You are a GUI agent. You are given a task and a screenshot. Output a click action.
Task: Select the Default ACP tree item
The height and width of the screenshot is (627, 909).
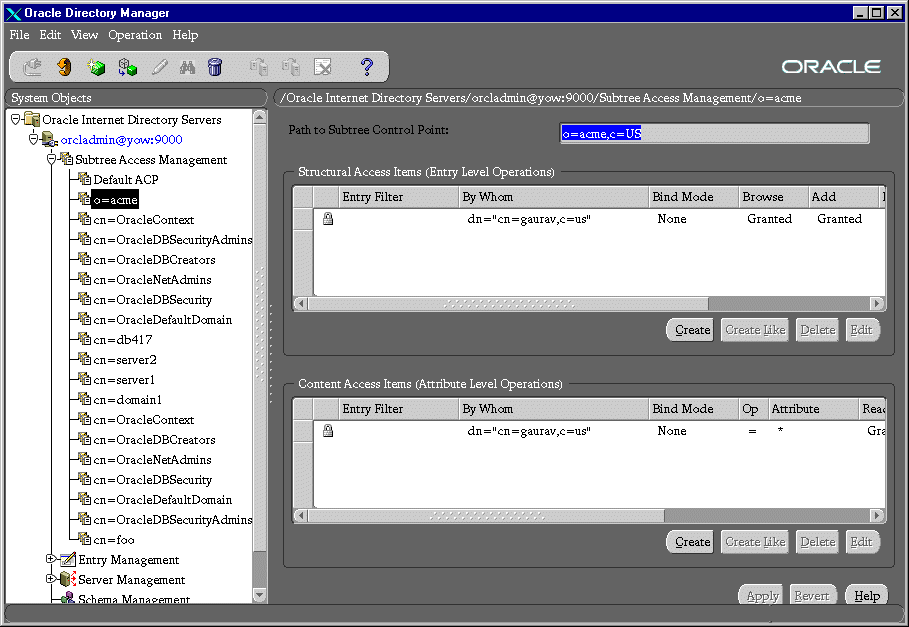(125, 180)
